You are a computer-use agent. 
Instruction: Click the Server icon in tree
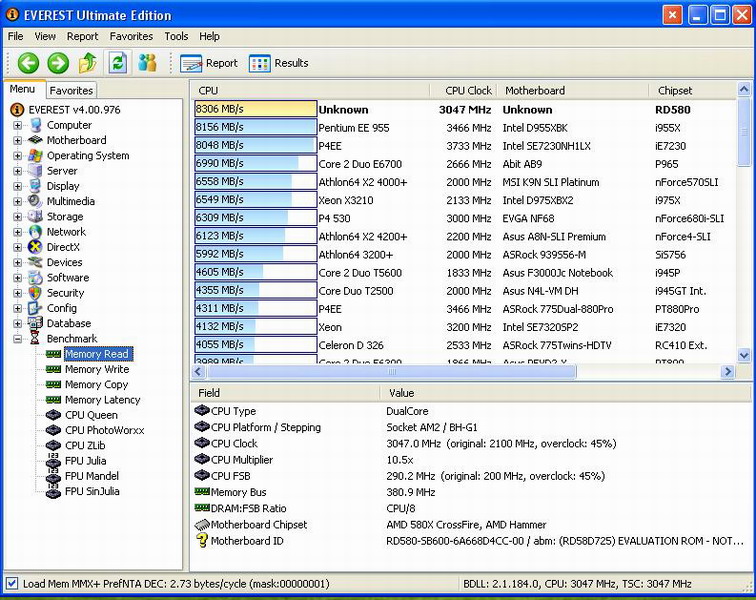[35, 171]
